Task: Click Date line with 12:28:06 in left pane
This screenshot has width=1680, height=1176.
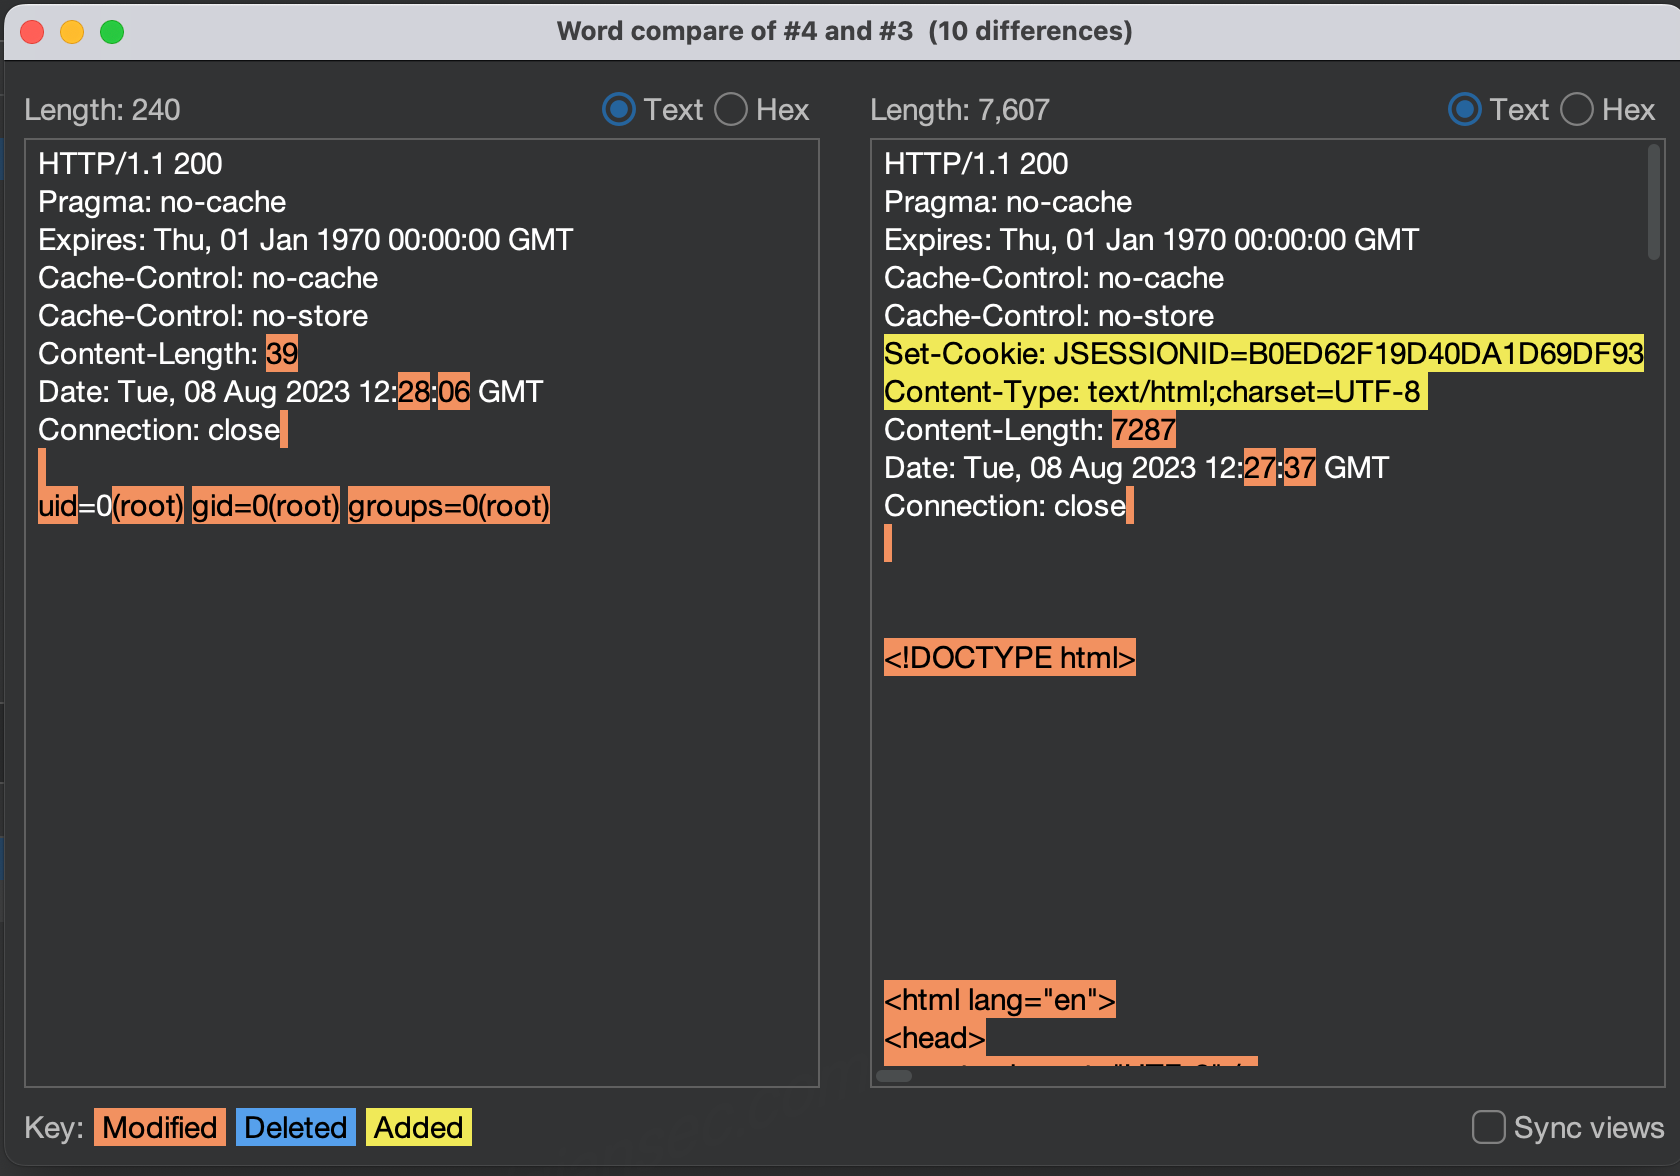Action: point(290,391)
